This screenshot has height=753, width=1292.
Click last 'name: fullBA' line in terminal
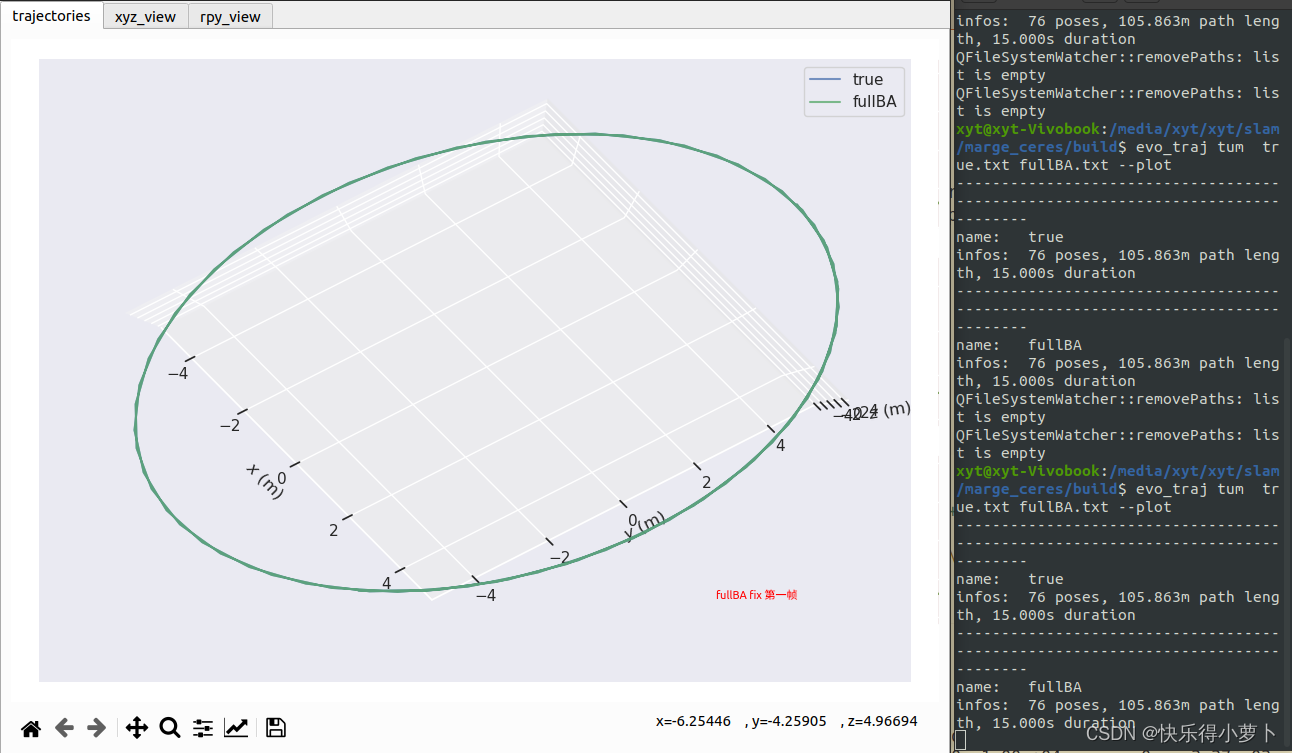point(1019,687)
